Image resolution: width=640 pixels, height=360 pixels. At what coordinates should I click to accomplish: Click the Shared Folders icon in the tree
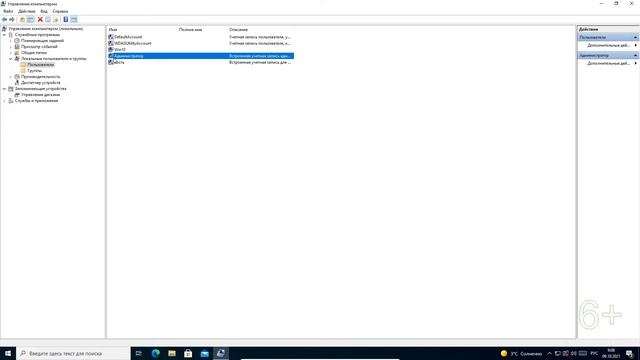pos(17,53)
